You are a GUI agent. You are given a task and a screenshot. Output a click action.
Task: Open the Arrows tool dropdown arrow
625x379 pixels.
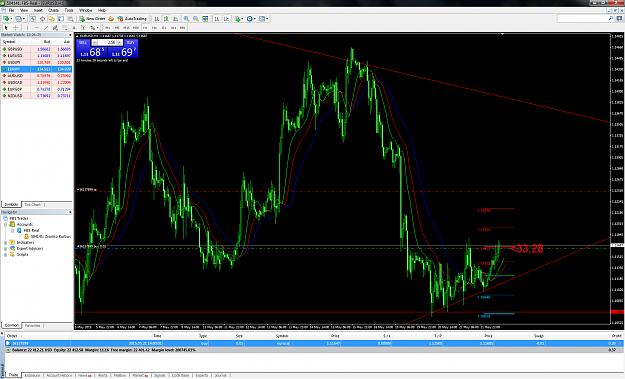click(98, 28)
